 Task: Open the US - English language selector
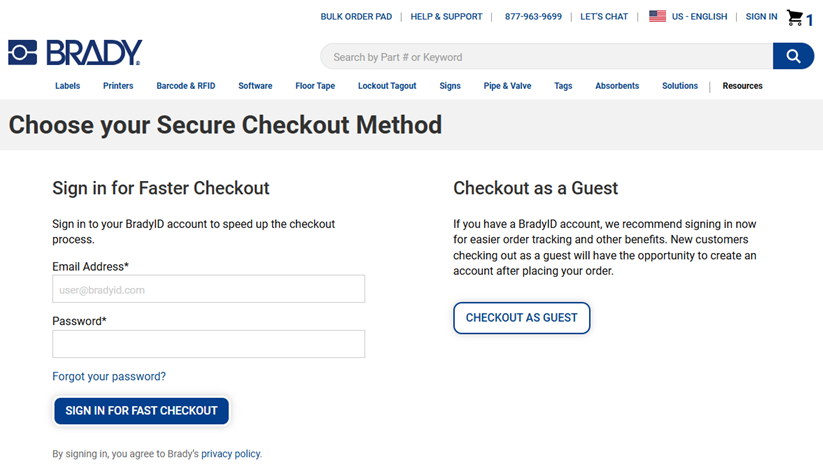(x=699, y=17)
